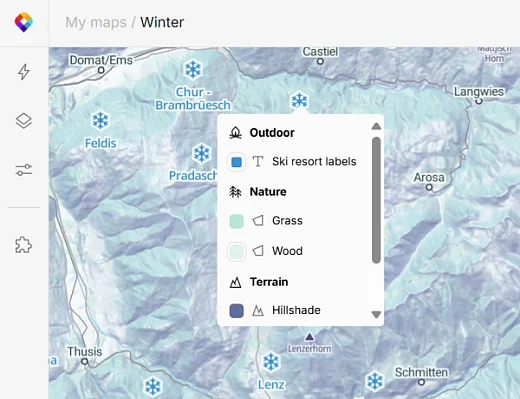
Task: Select the Outdoor group heading
Action: (x=272, y=133)
